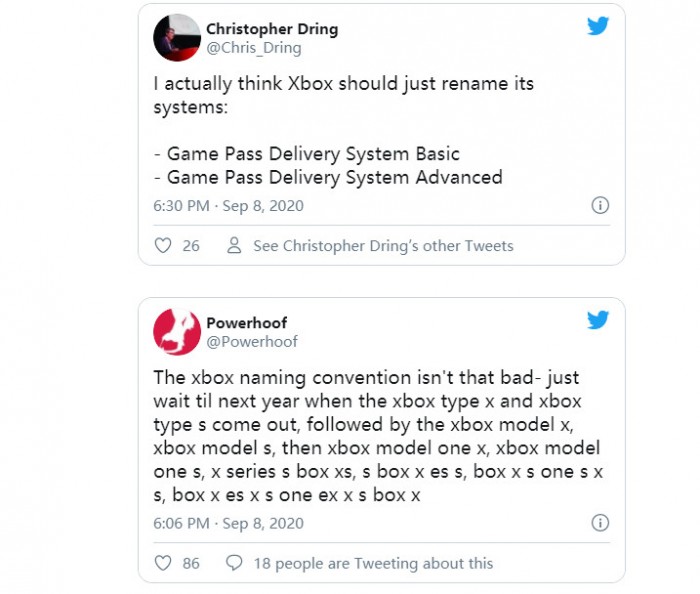The height and width of the screenshot is (594, 700).
Task: Open Powerhoof's red avatar image
Action: coord(177,331)
